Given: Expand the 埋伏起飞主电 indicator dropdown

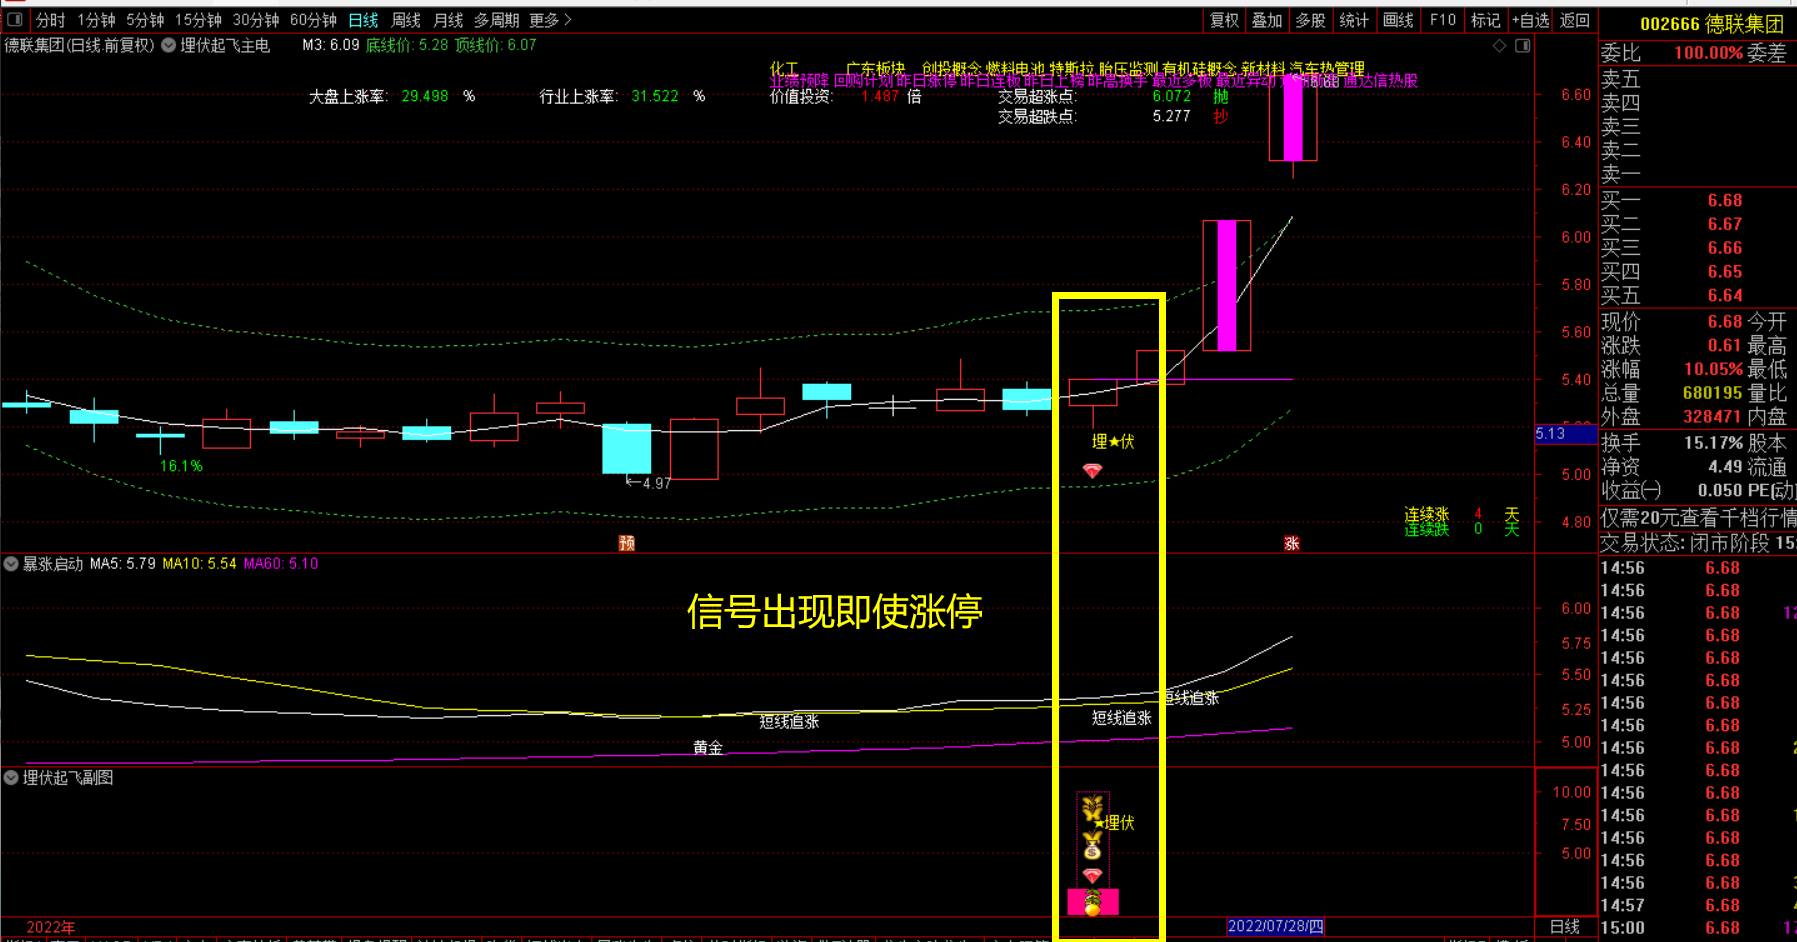Looking at the screenshot, I should 169,45.
